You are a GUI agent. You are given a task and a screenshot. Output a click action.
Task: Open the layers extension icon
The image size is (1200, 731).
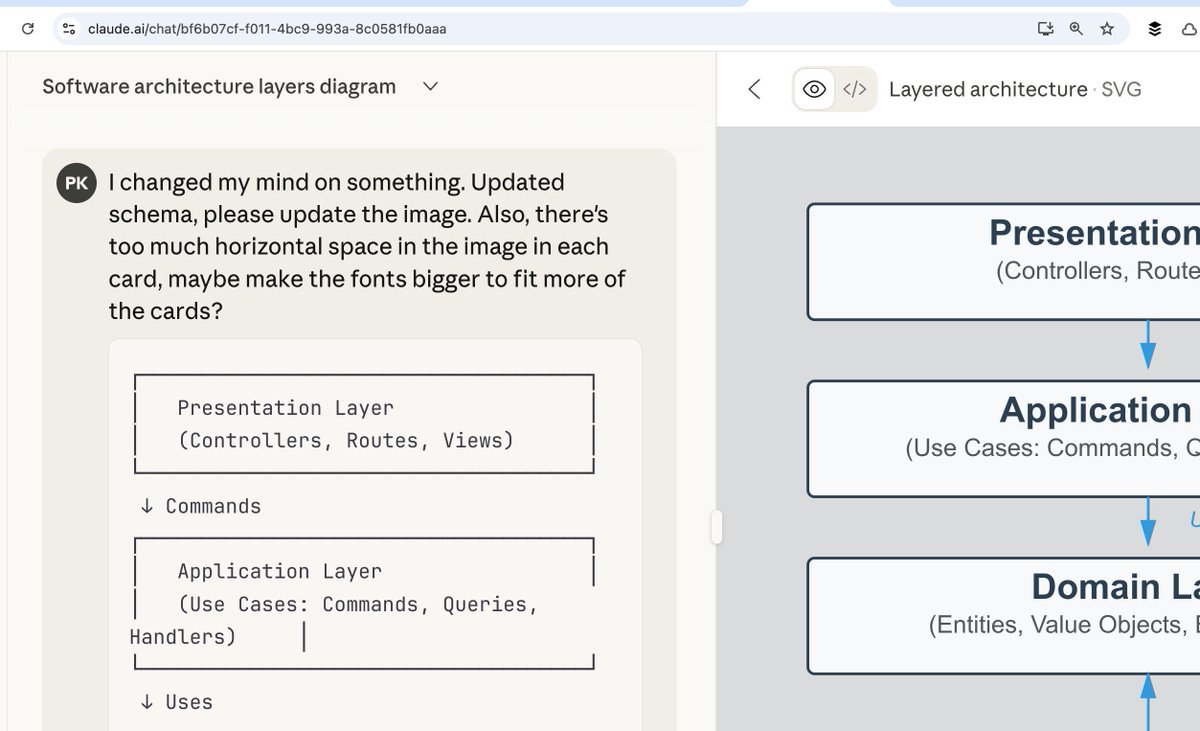(x=1155, y=29)
